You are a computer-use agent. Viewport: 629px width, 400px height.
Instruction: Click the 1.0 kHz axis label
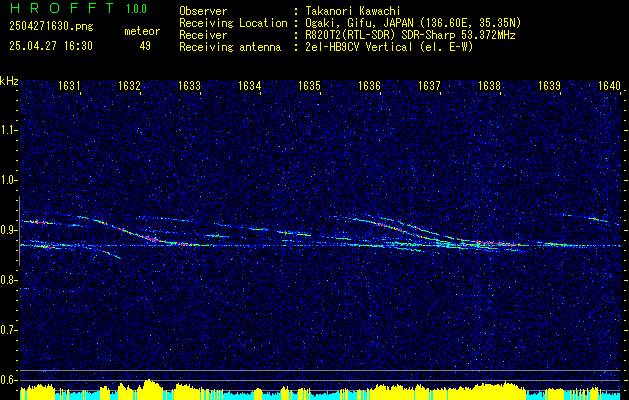tap(7, 180)
